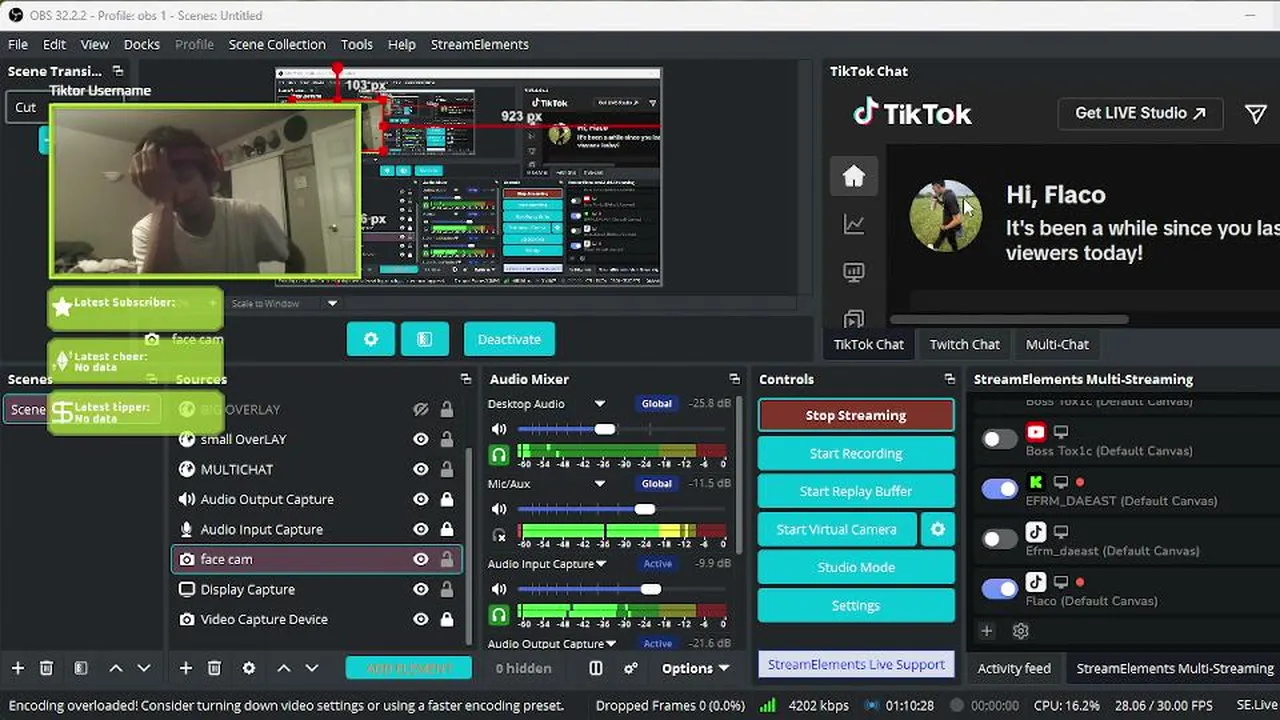Click the Deactivate button

pos(509,339)
